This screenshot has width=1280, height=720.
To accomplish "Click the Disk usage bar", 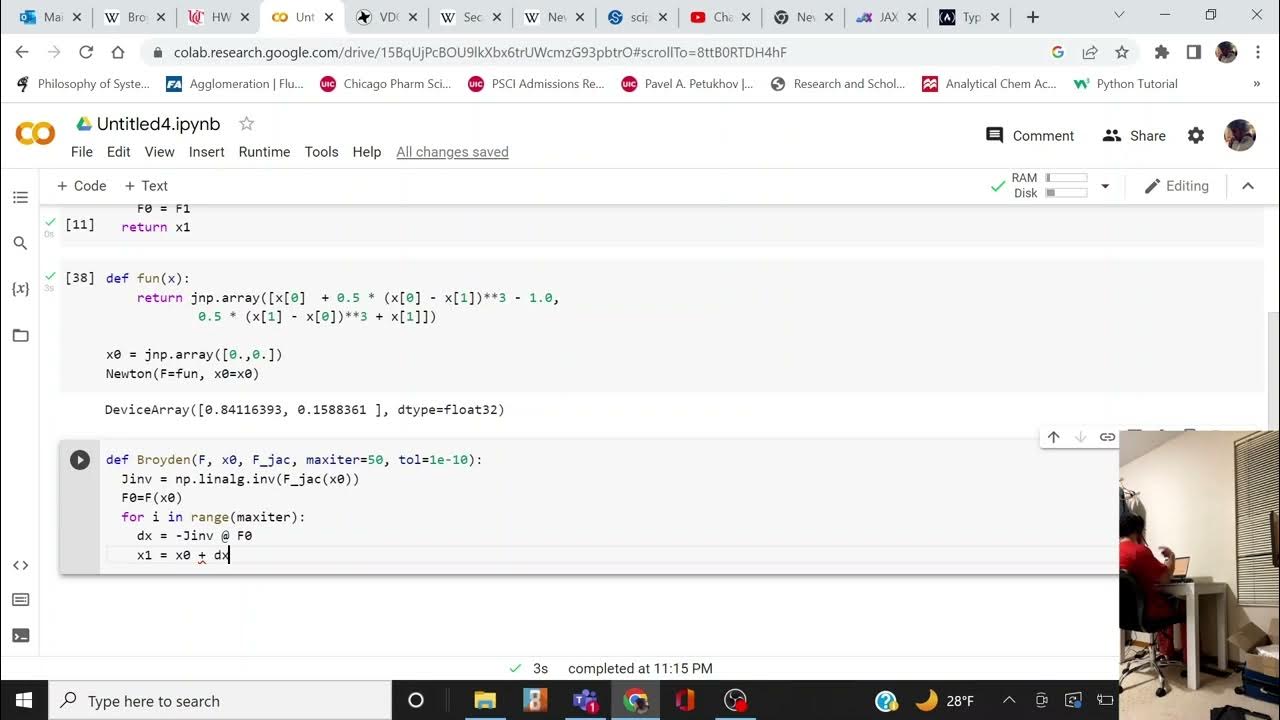I will [x=1066, y=193].
